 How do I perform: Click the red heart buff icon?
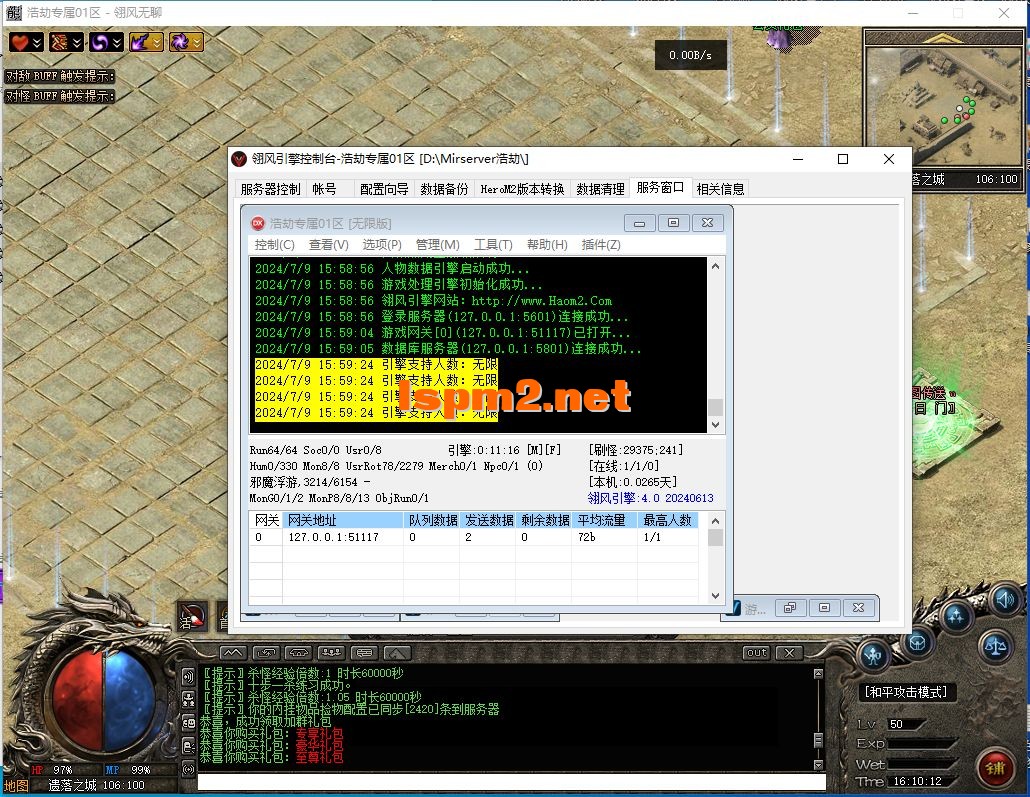[20, 43]
